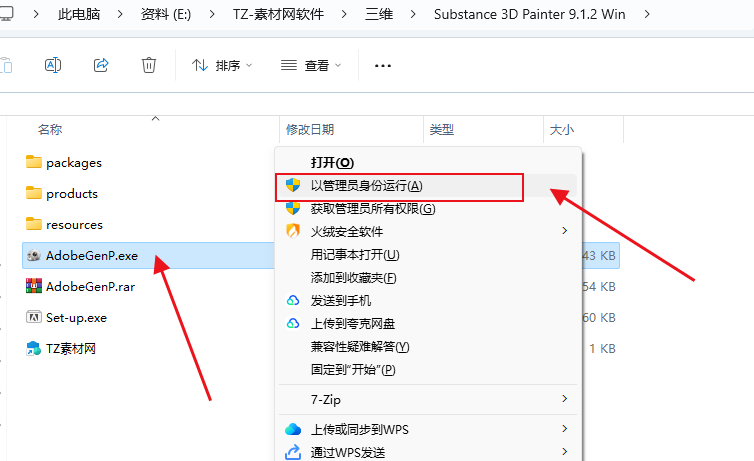Viewport: 754px width, 461px height.
Task: Click the AdobeGenP.exe file icon
Action: pos(34,255)
